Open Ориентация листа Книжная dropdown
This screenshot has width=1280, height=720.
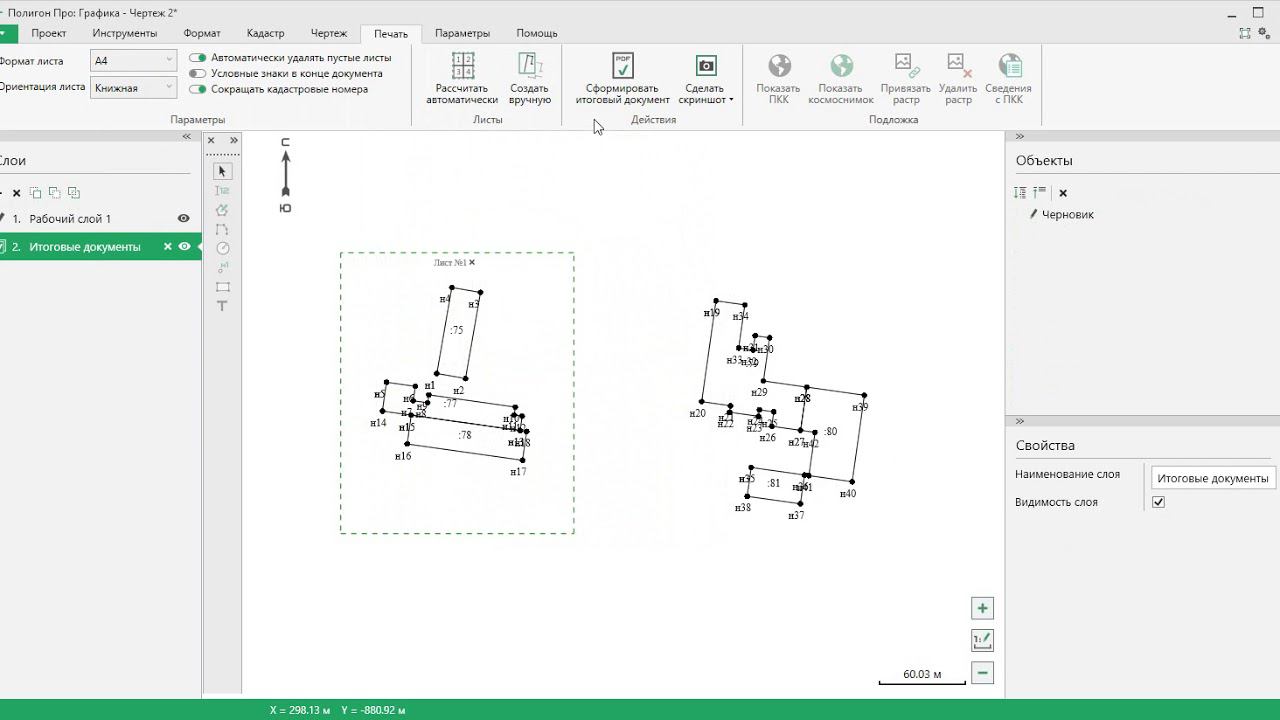(133, 88)
